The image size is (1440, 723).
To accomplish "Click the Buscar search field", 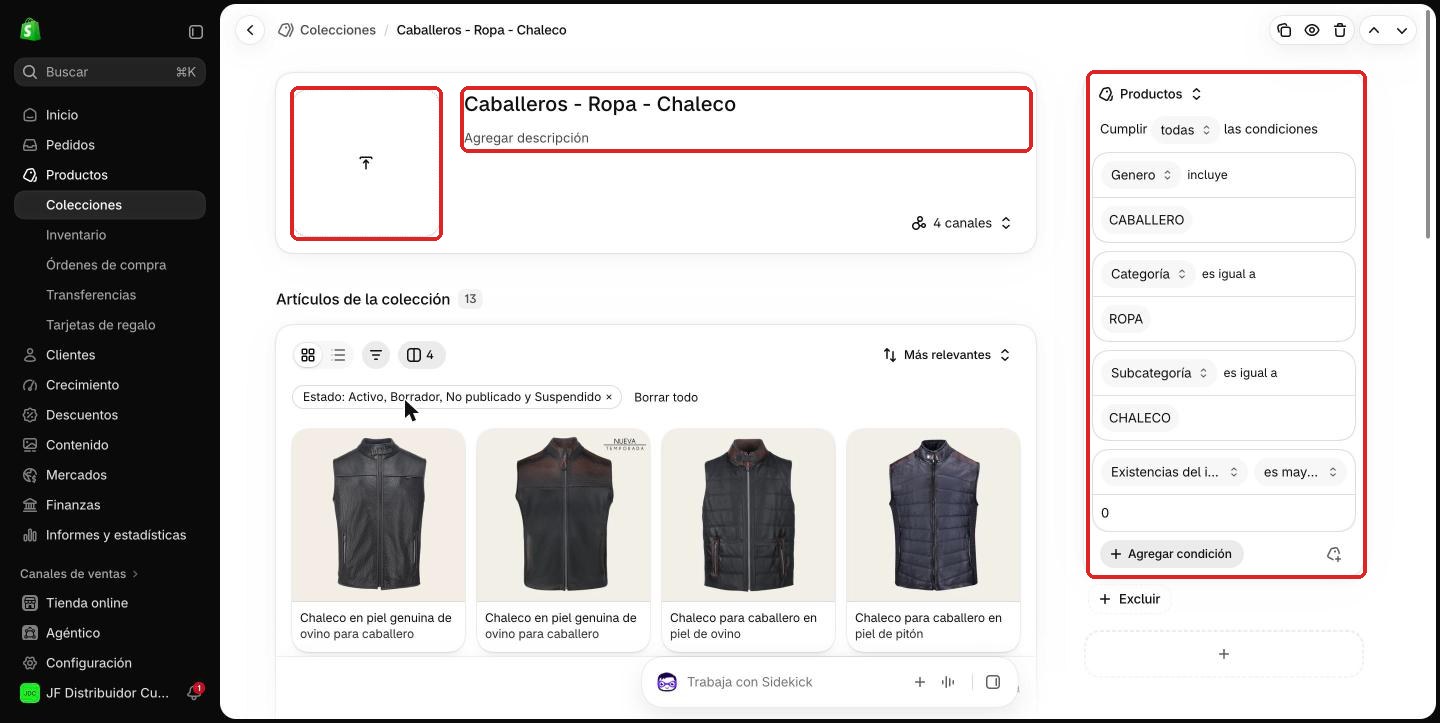I will click(110, 72).
